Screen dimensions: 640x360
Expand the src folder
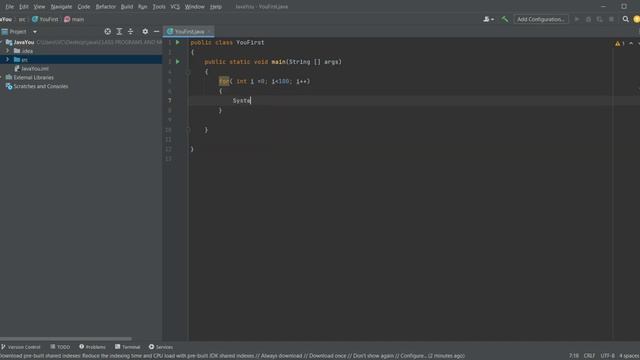pyautogui.click(x=7, y=60)
